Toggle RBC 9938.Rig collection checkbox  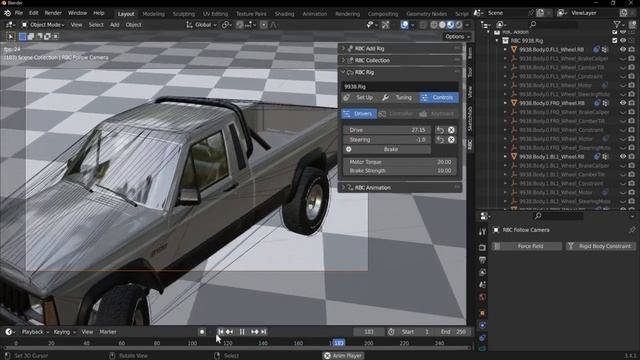point(615,41)
